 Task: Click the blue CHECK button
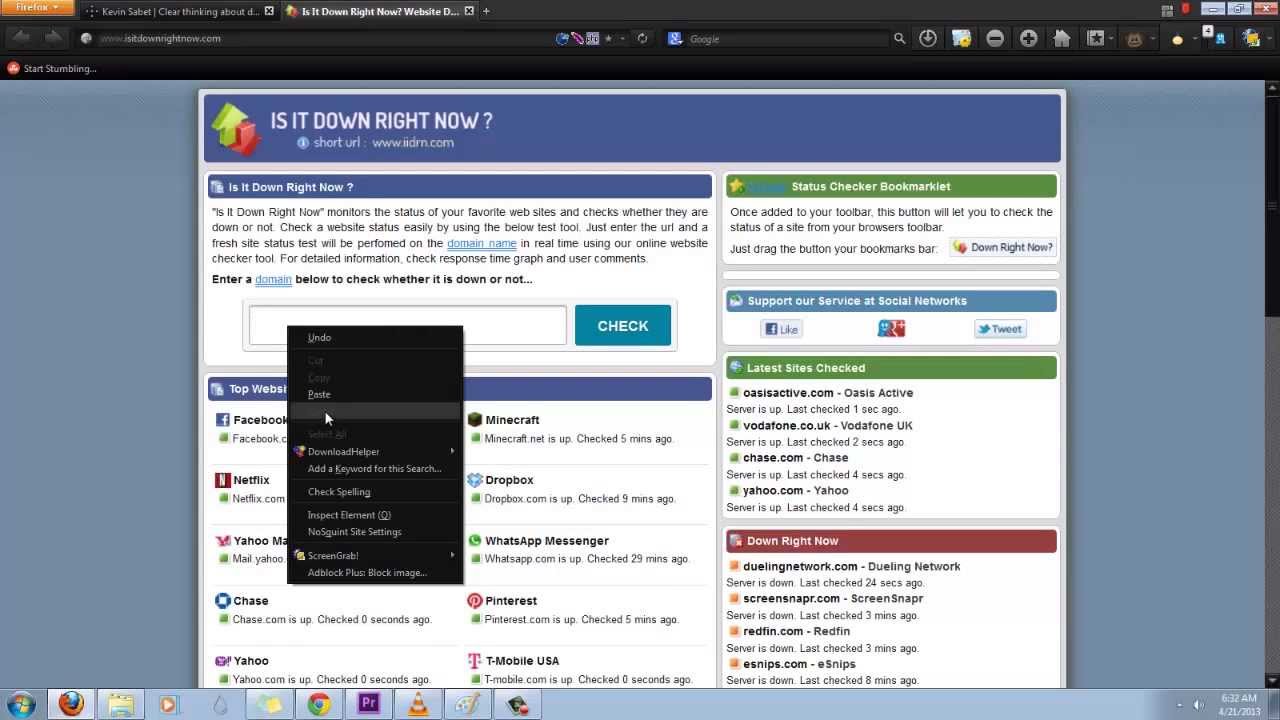[x=623, y=326]
